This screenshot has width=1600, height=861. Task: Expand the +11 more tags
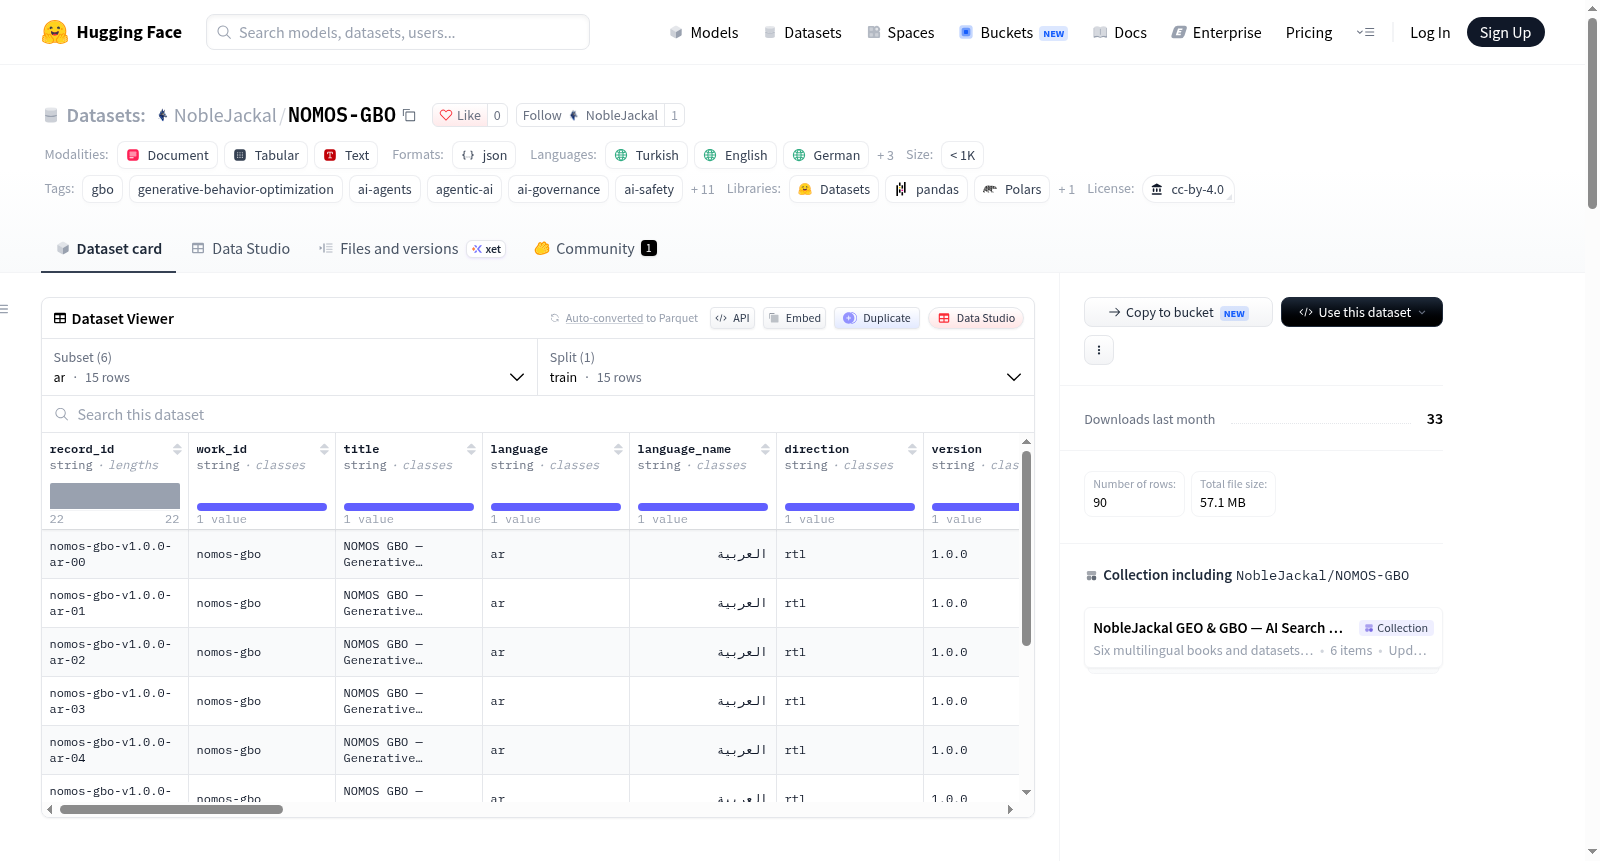(x=702, y=189)
